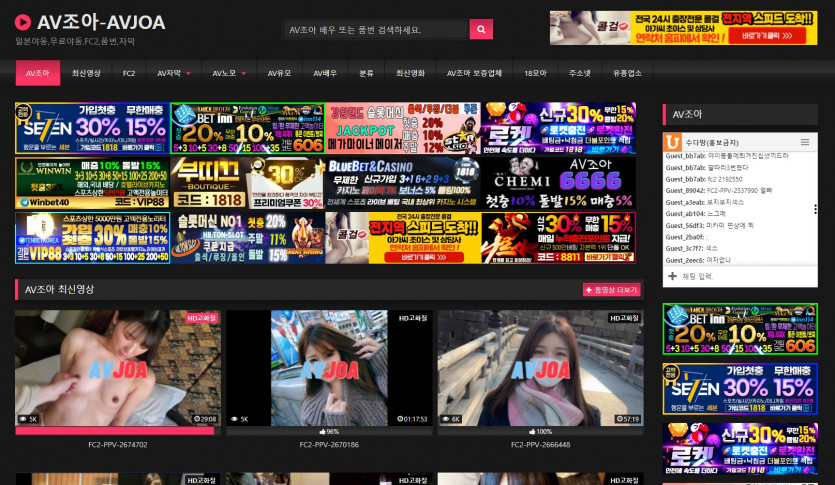
Task: Expand the AV노모 dropdown menu
Action: [x=229, y=73]
